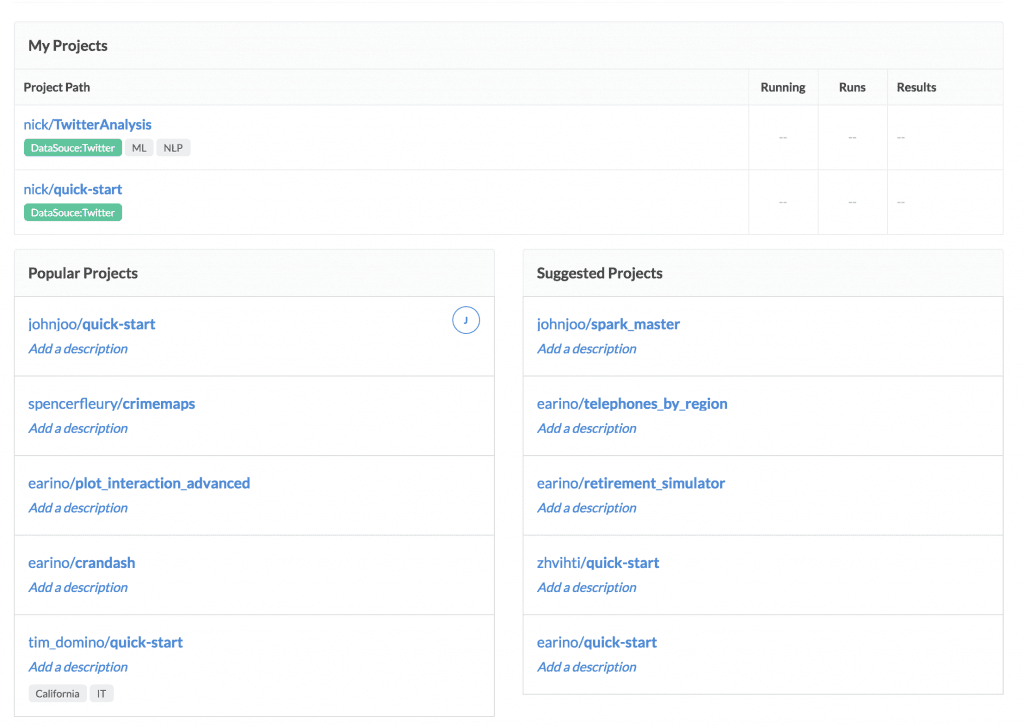Open earino/retirement_simulator project
The image size is (1024, 728).
[631, 484]
